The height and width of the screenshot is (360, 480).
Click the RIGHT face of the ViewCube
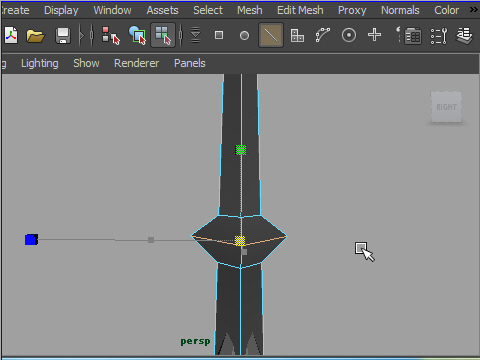[x=446, y=107]
